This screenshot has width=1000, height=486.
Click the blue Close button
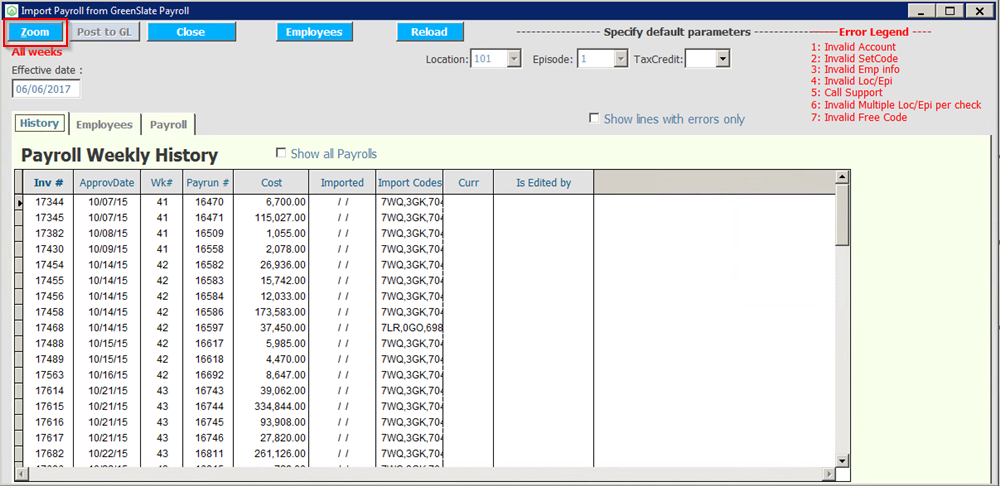(x=191, y=32)
